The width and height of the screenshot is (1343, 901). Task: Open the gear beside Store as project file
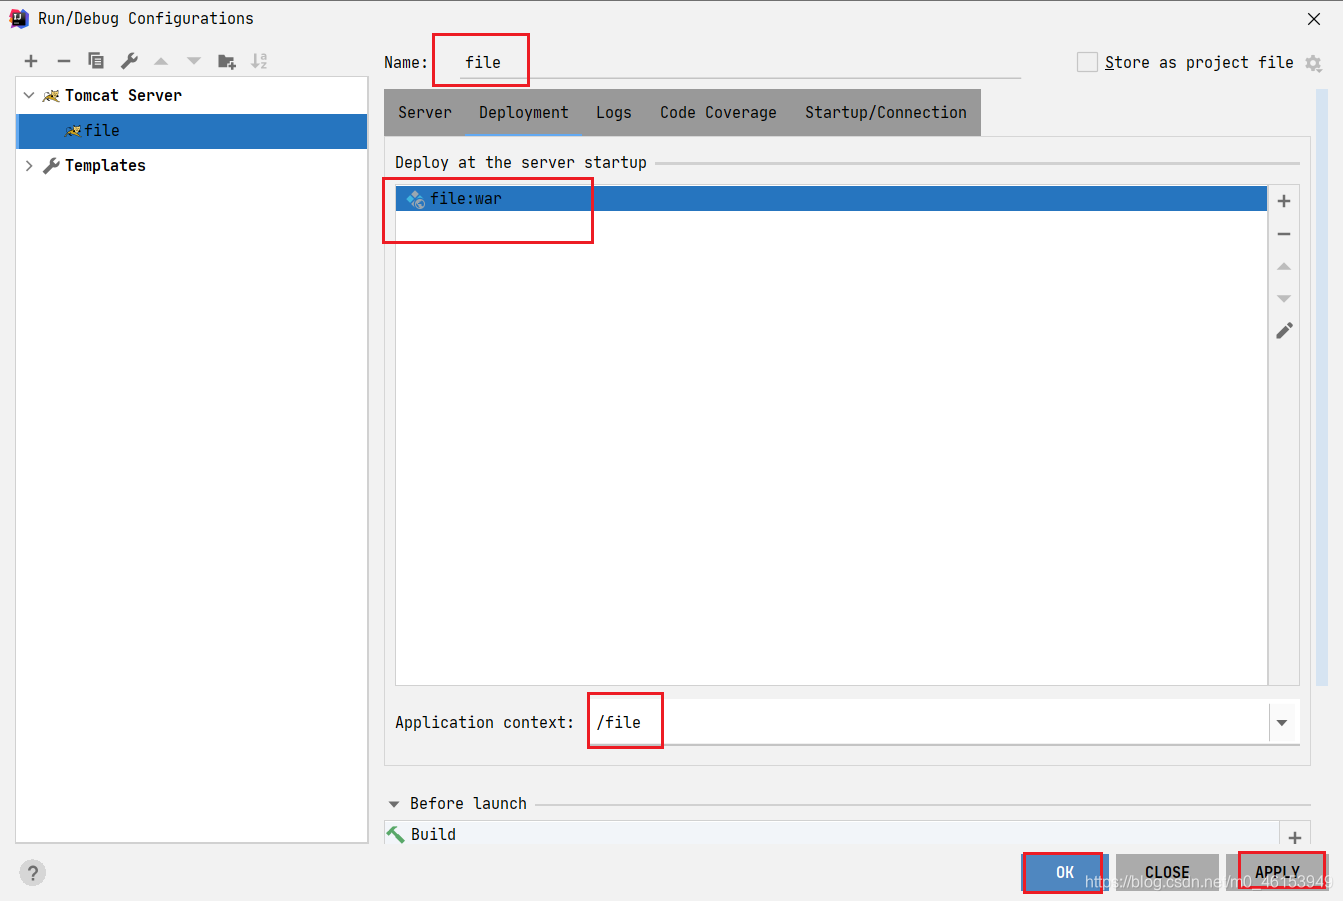coord(1314,63)
